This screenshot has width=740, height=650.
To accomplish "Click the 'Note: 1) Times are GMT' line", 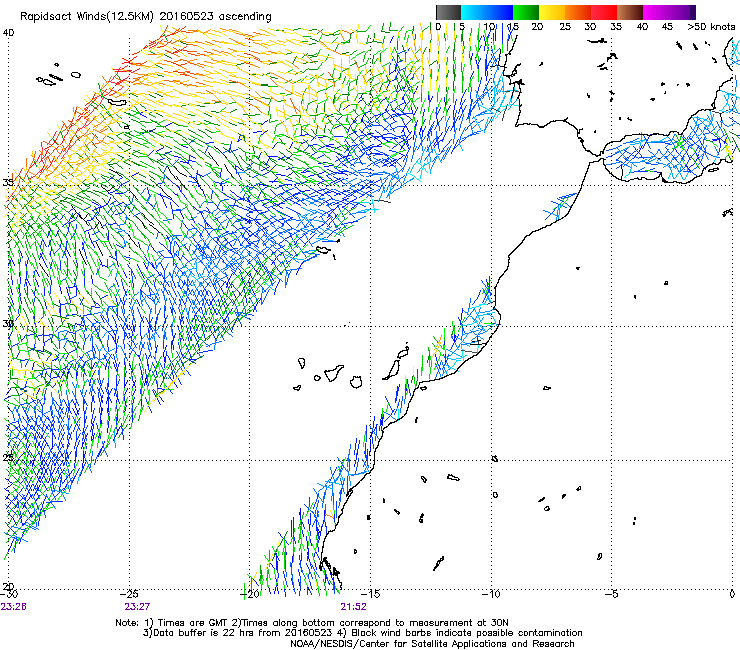I will 312,623.
